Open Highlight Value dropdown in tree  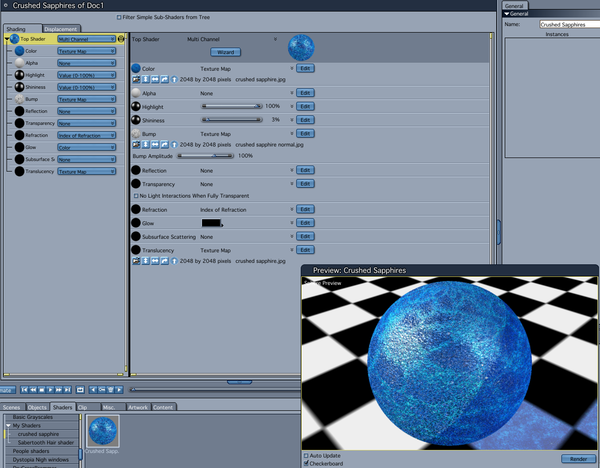86,75
